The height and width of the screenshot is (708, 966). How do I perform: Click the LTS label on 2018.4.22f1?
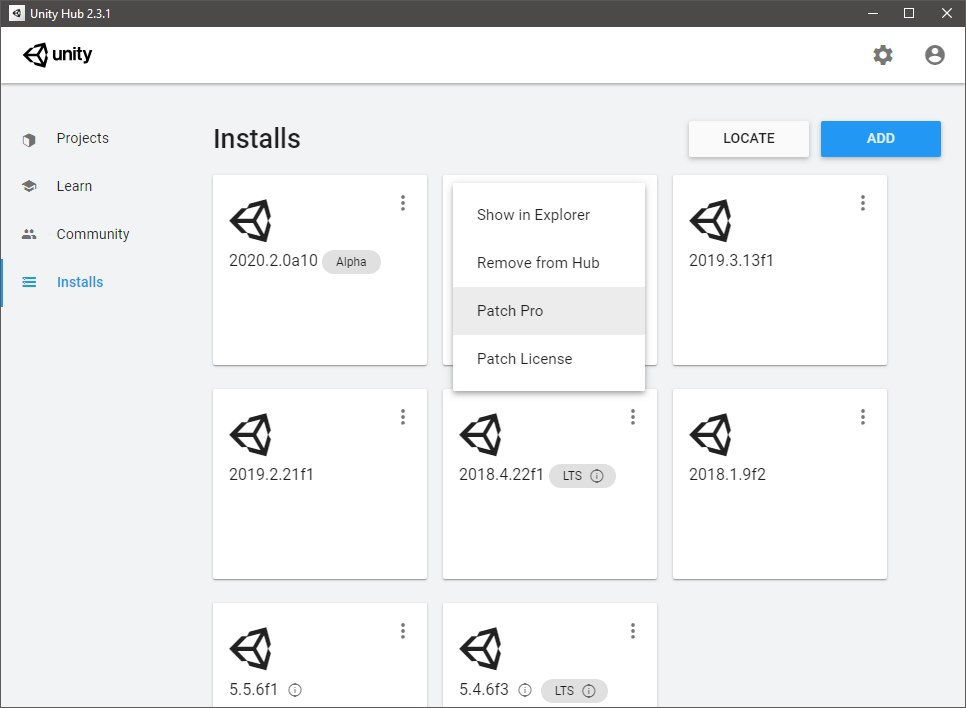click(572, 476)
